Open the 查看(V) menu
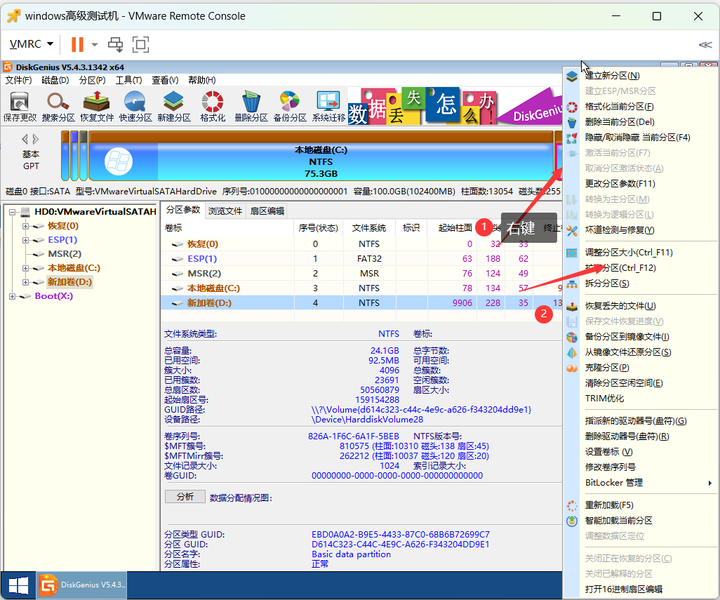This screenshot has height=600, width=720. (x=165, y=80)
